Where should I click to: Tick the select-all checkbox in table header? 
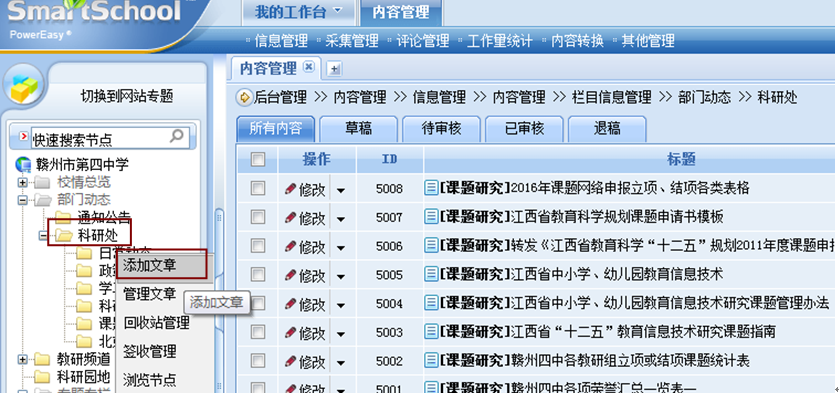pos(258,159)
